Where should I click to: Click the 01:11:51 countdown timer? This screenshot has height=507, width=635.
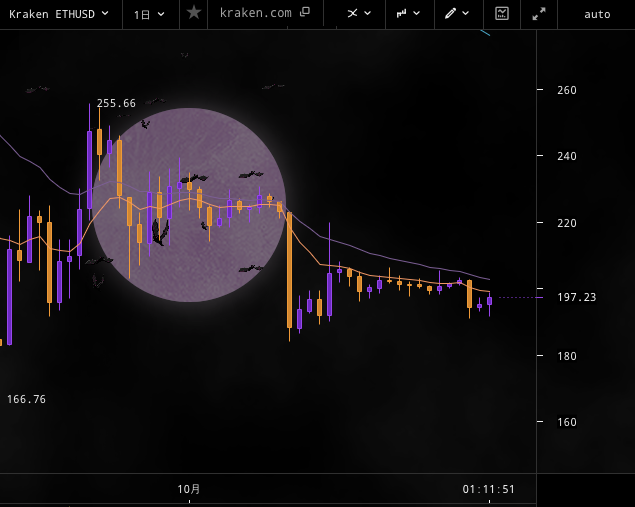pos(488,489)
